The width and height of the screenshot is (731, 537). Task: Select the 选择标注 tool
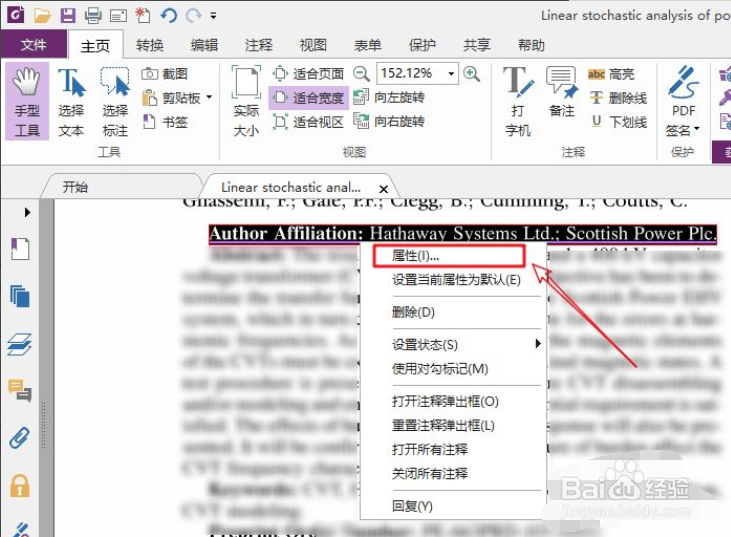pos(115,101)
